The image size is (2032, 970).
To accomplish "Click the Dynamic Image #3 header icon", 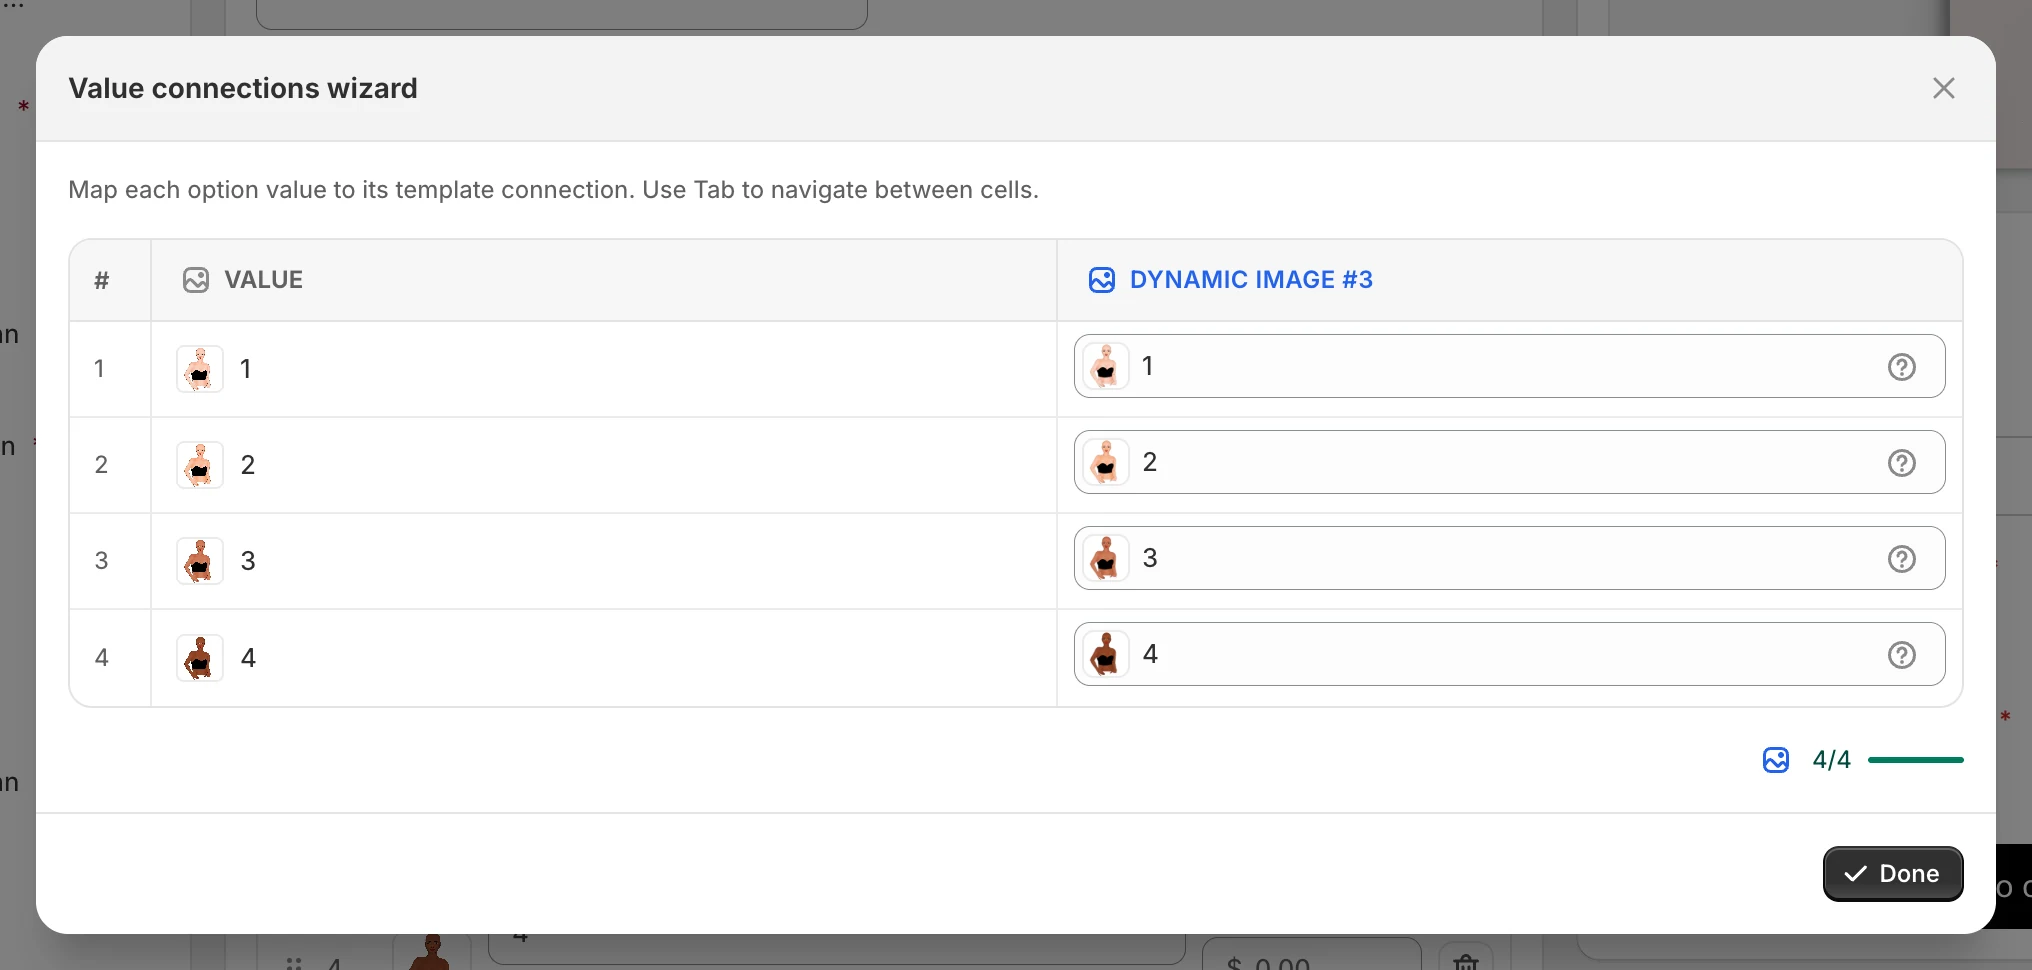I will click(1102, 280).
